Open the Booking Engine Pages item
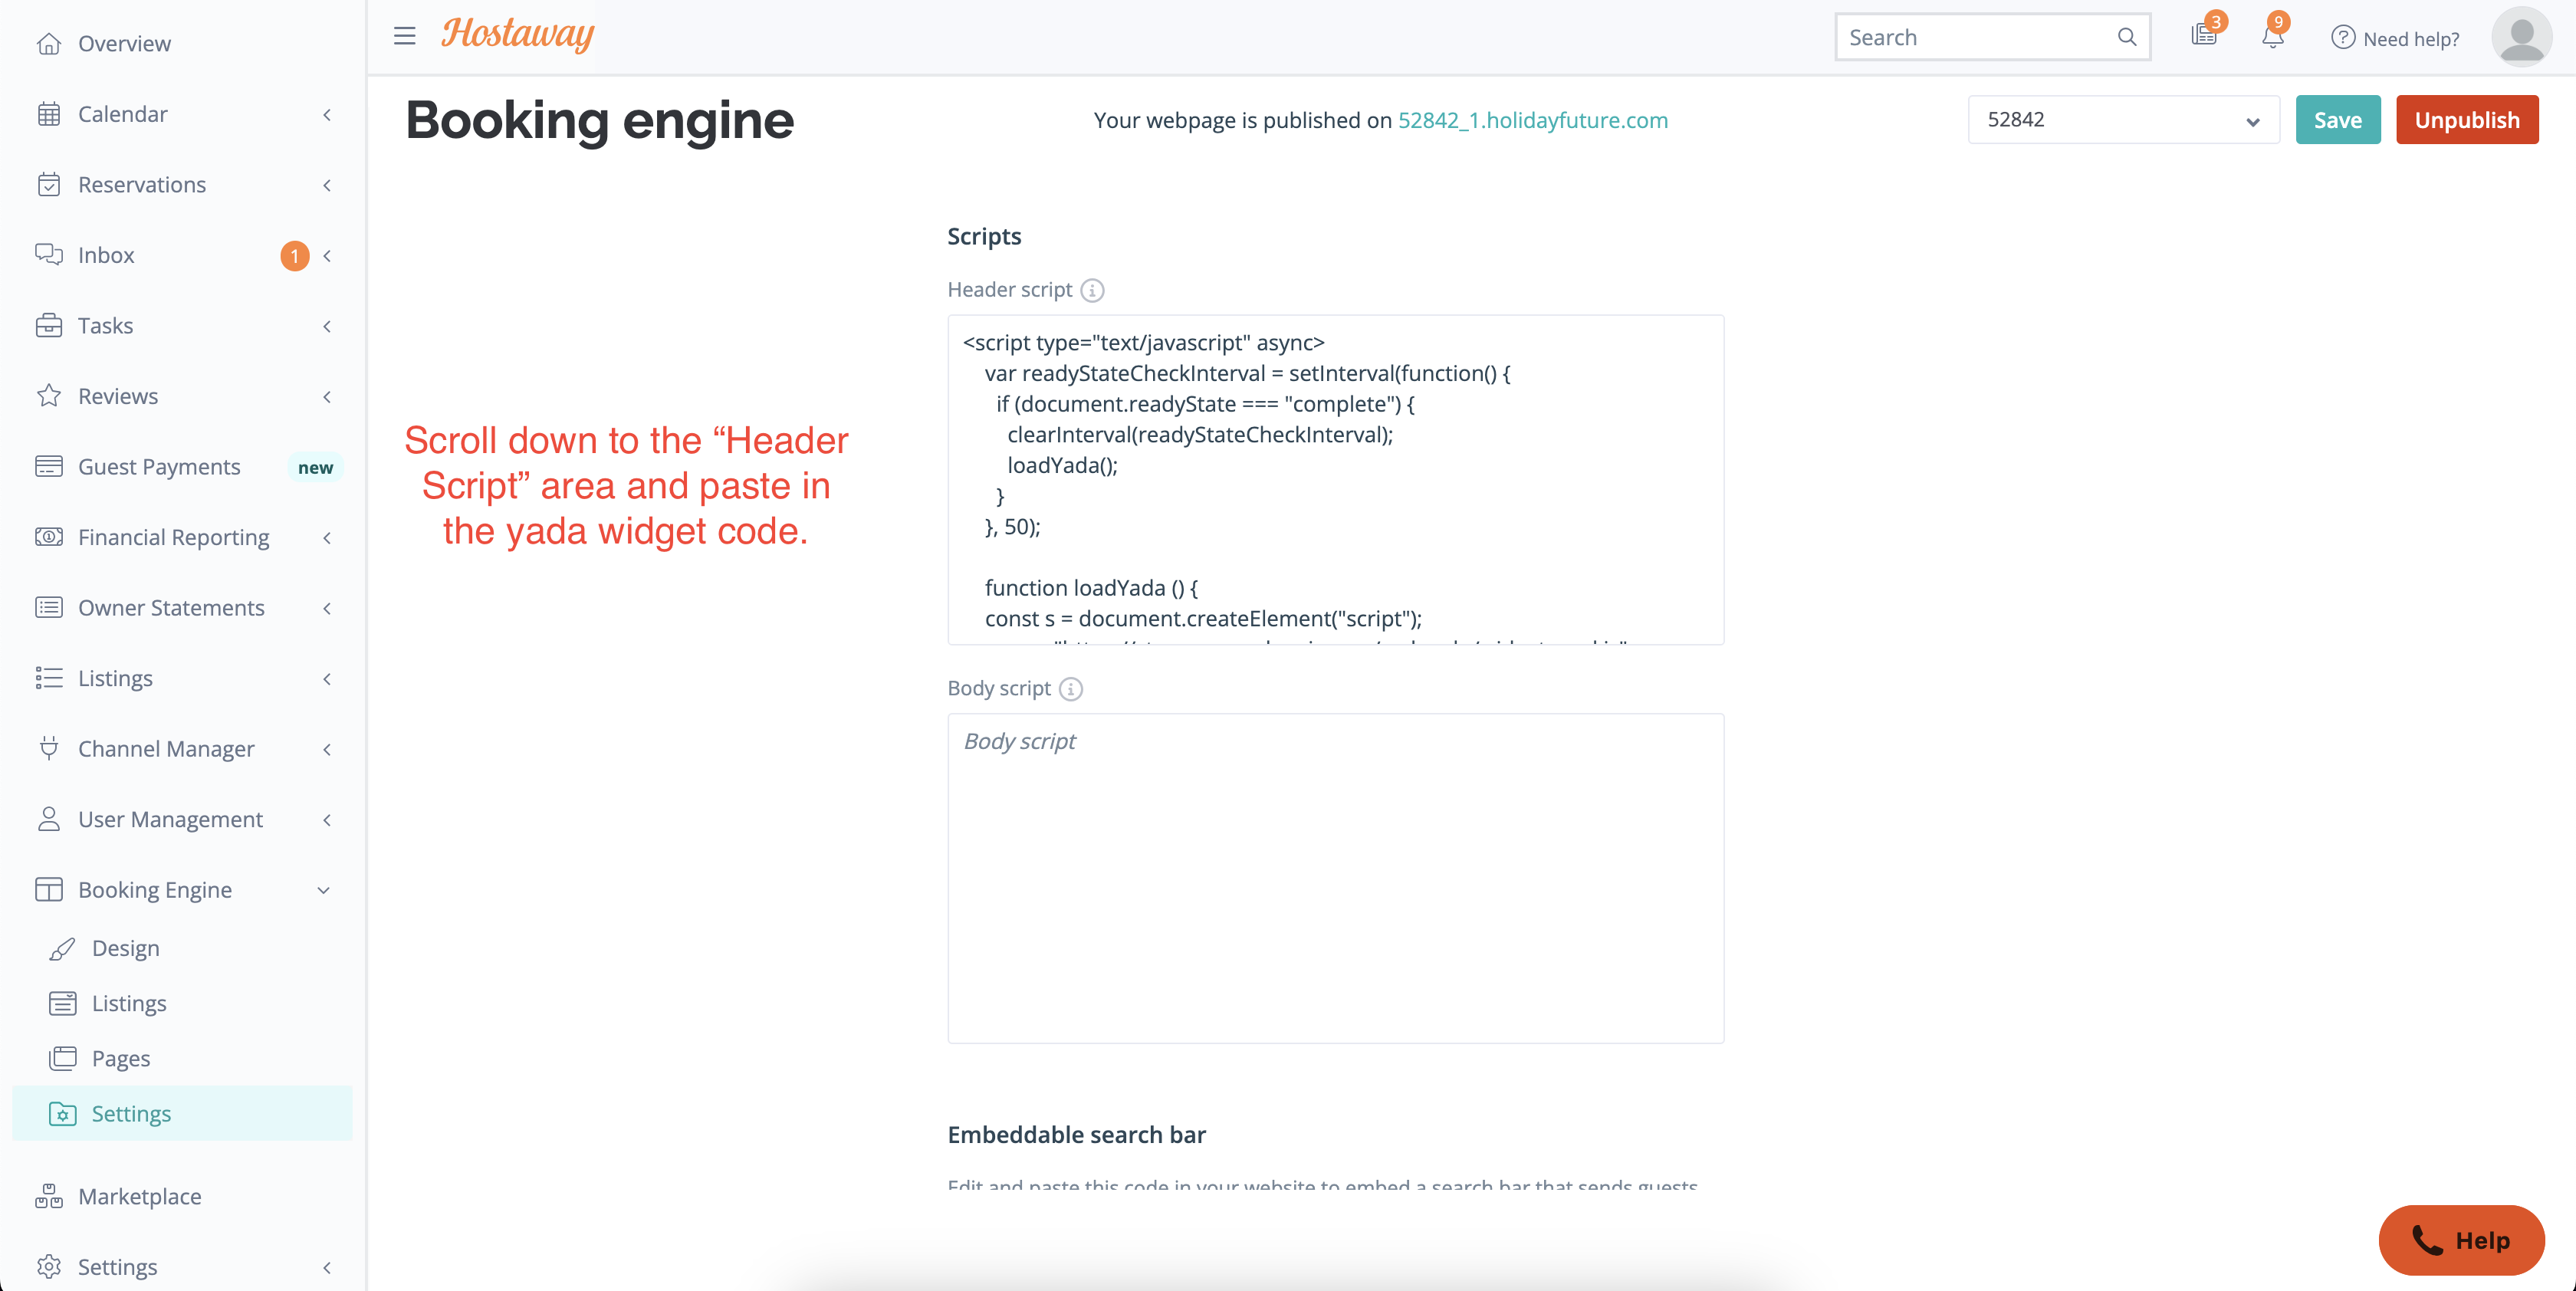2576x1291 pixels. pos(121,1058)
